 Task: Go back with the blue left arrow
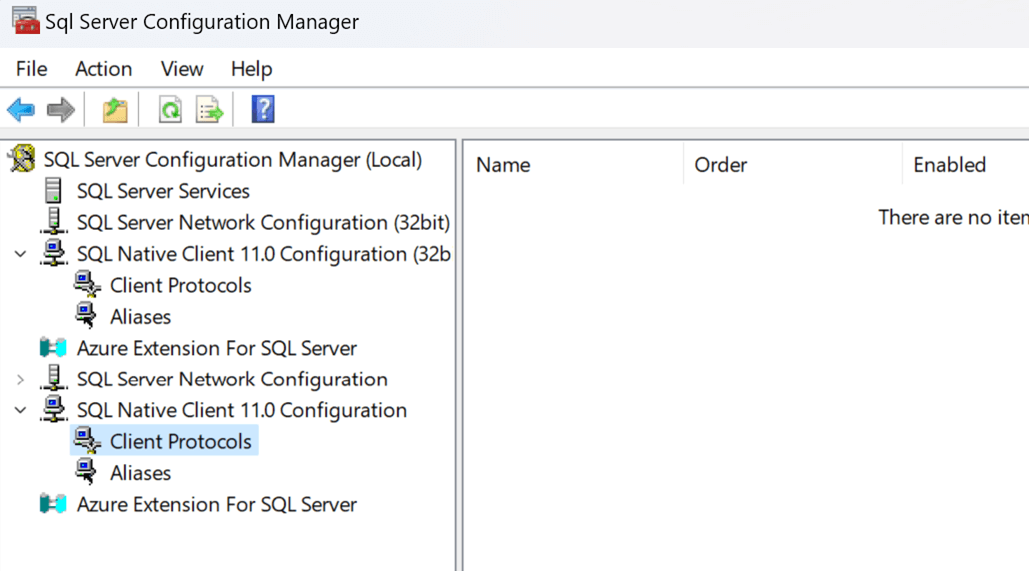coord(21,110)
